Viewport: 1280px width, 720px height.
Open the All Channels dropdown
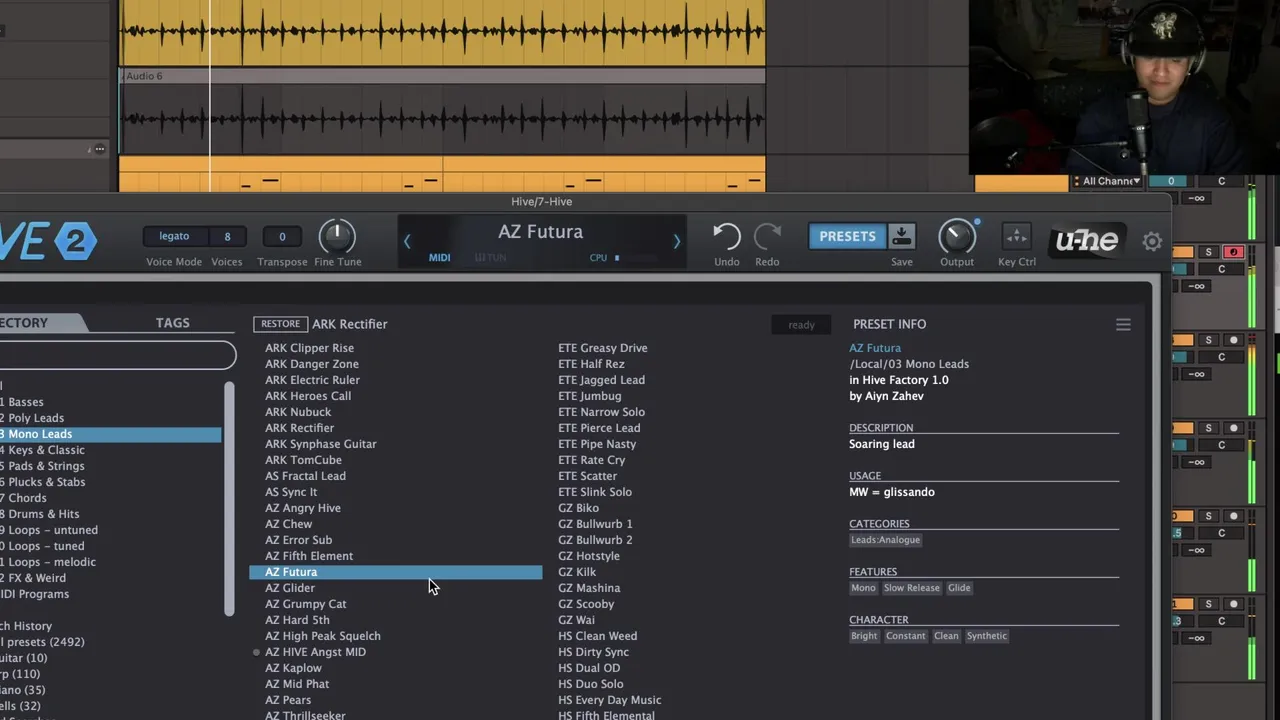tap(1108, 181)
